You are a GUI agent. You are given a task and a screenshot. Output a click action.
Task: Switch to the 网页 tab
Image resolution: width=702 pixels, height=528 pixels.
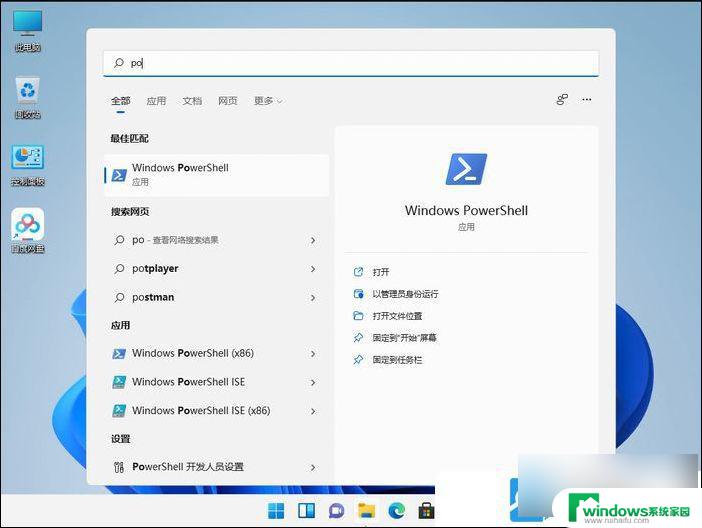click(228, 101)
